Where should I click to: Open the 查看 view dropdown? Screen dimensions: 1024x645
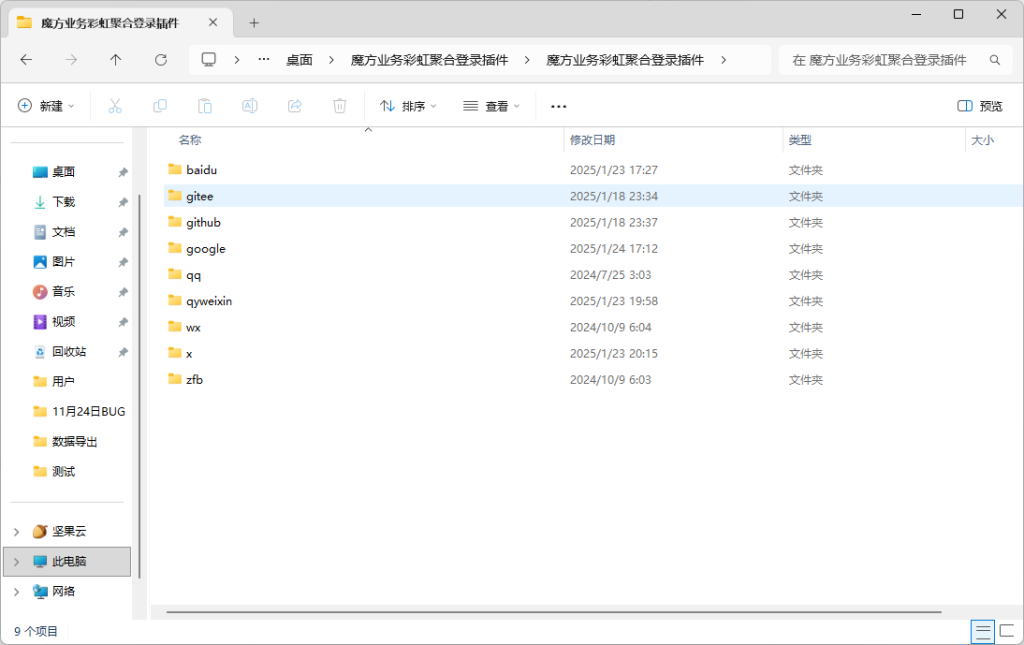coord(491,105)
